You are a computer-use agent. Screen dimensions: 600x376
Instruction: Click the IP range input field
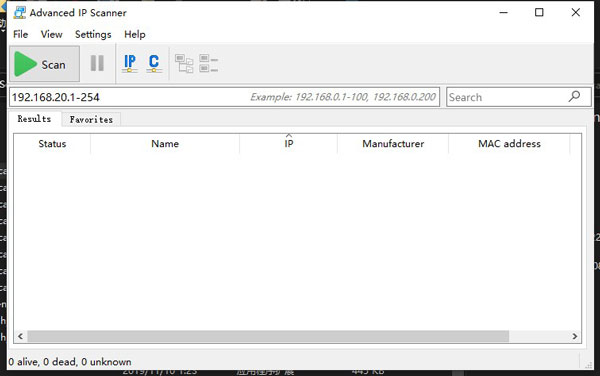[x=224, y=97]
